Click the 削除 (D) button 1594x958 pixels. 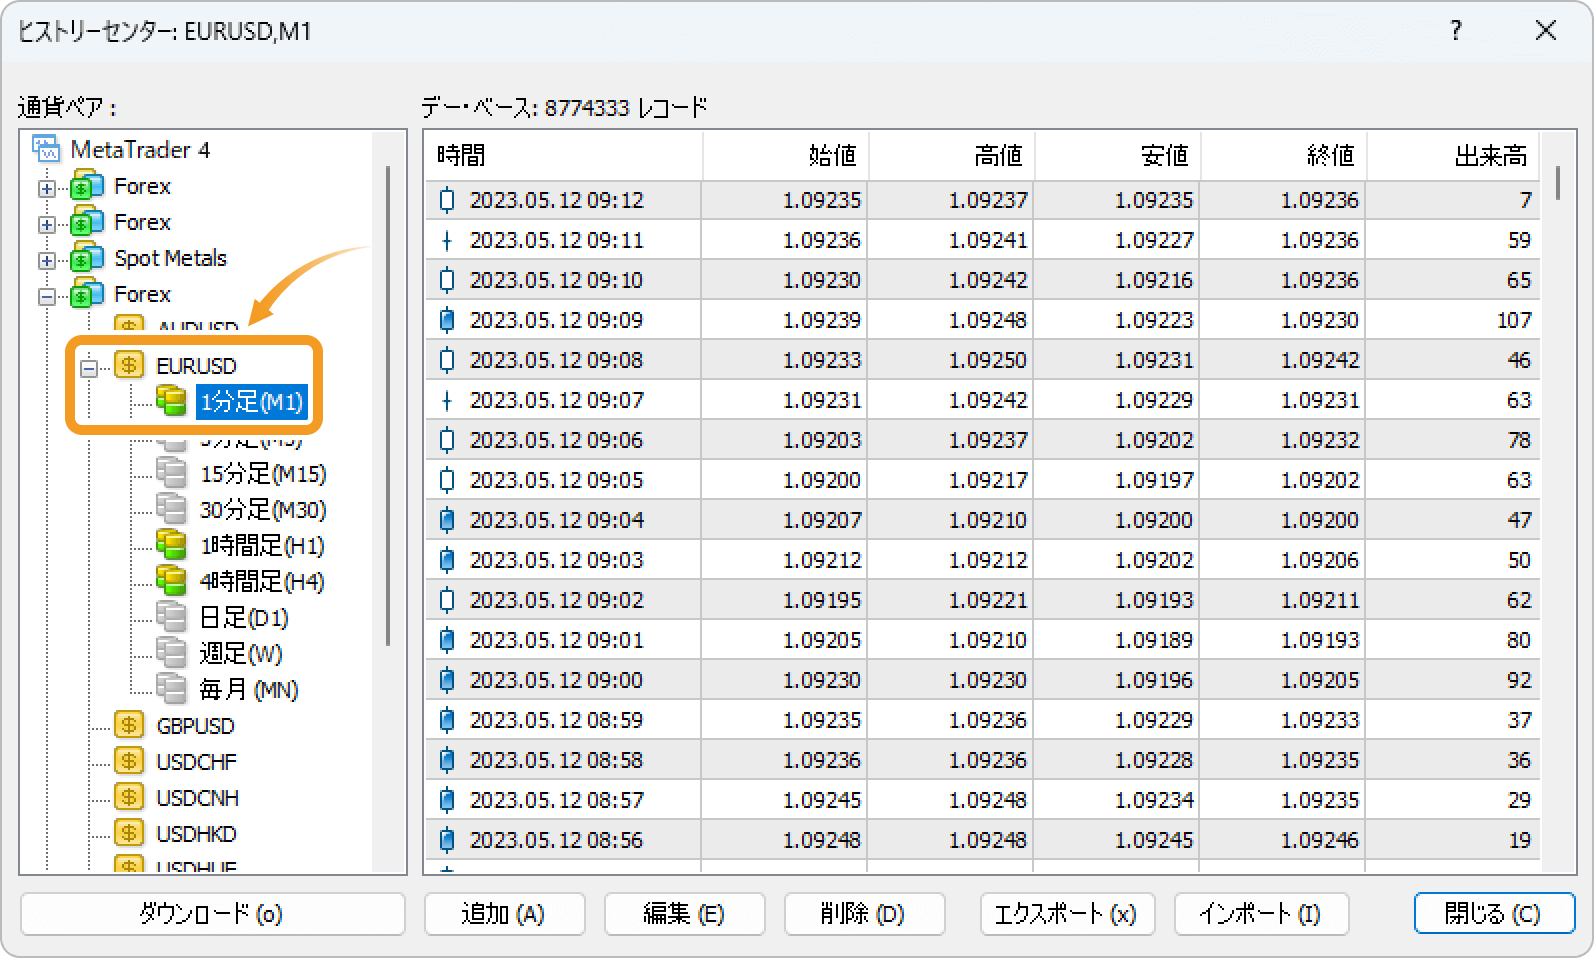click(864, 914)
